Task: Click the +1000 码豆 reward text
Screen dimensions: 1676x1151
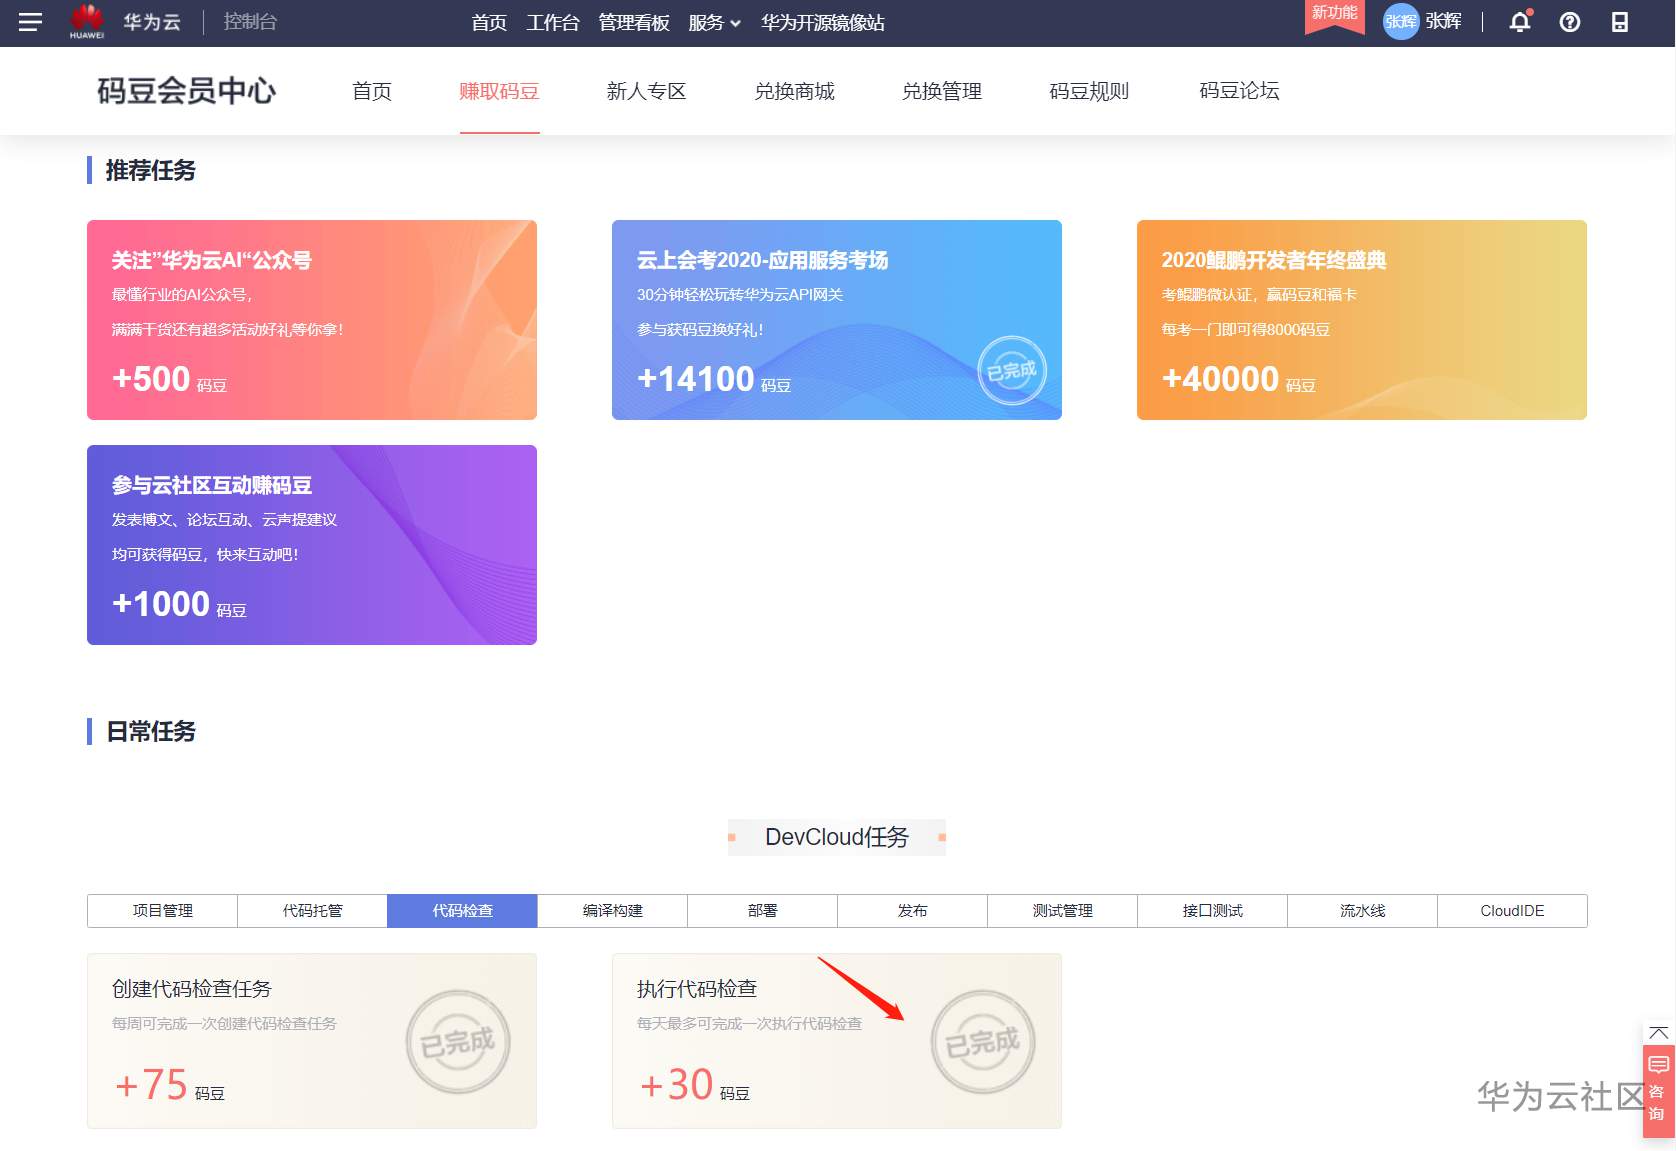Action: click(x=179, y=605)
